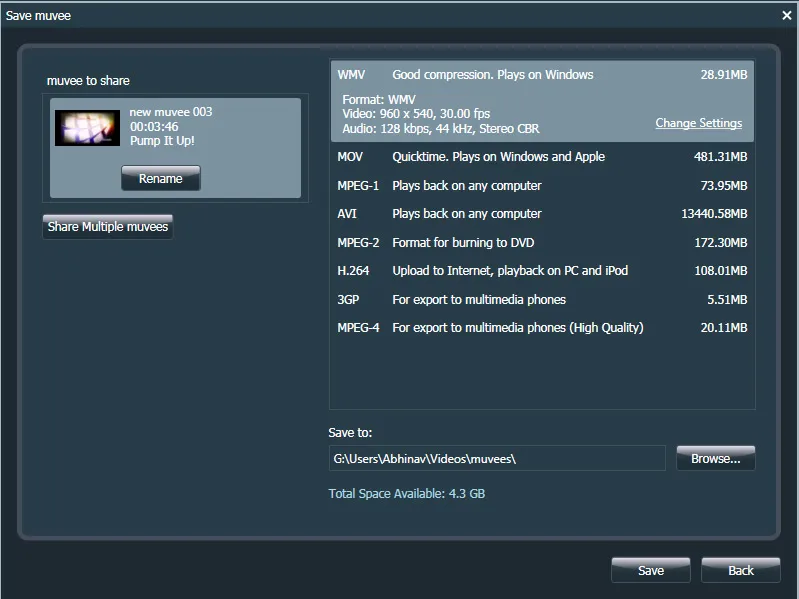Browse for a save folder
799x599 pixels.
pyautogui.click(x=715, y=458)
